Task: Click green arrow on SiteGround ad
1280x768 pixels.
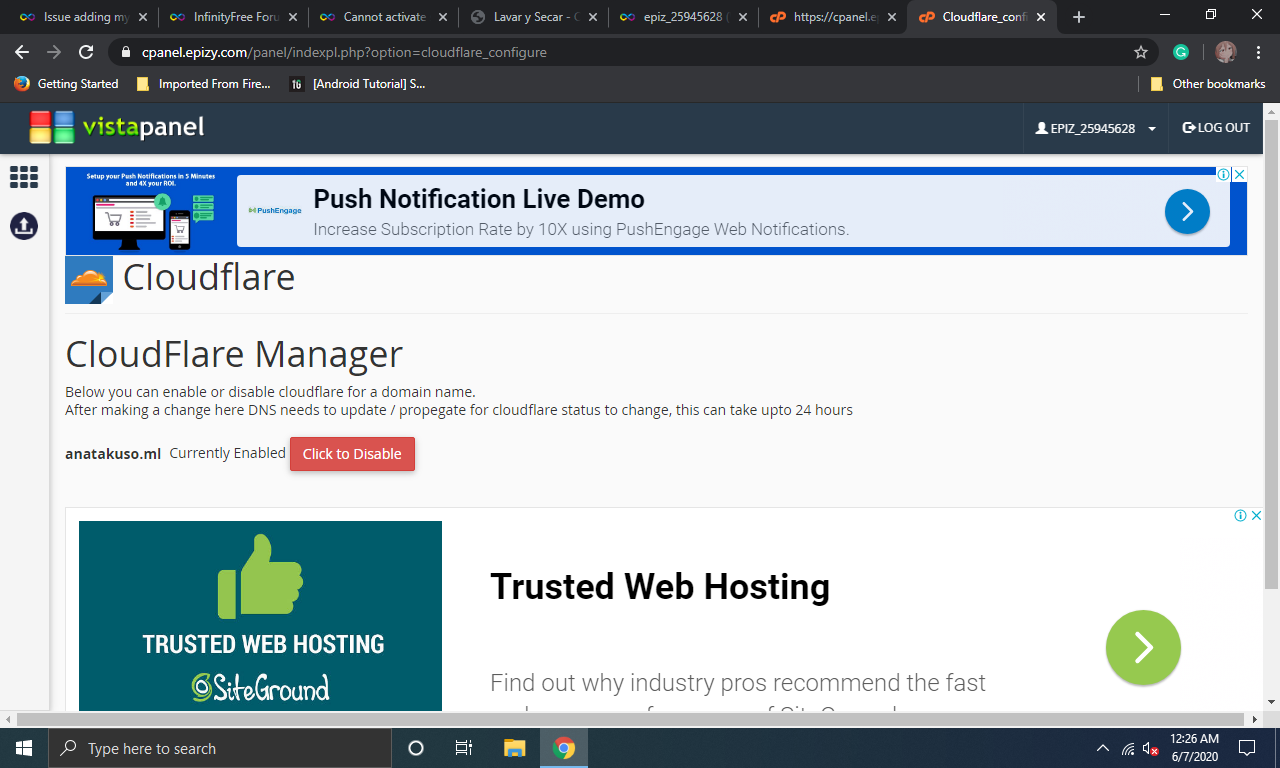Action: click(1143, 647)
